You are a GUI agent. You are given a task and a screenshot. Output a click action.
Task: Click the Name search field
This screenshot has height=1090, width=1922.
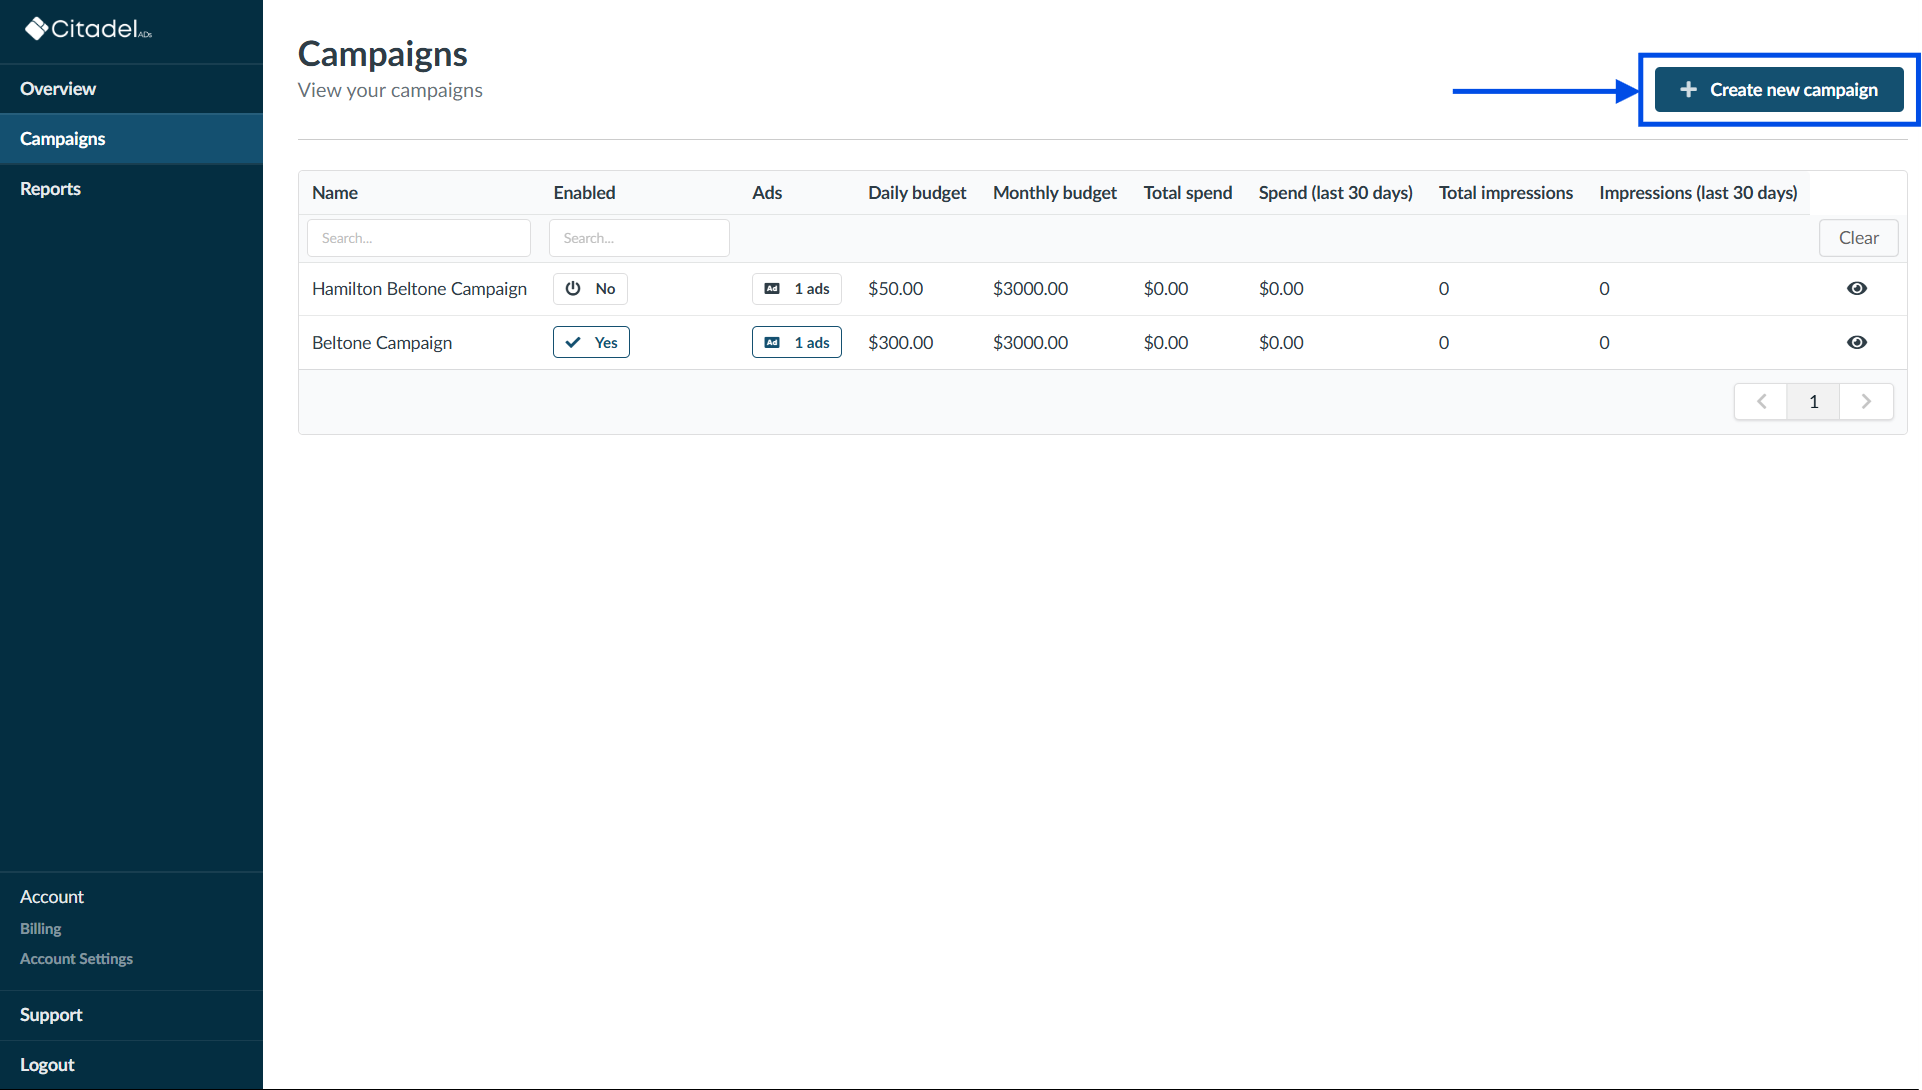[418, 238]
